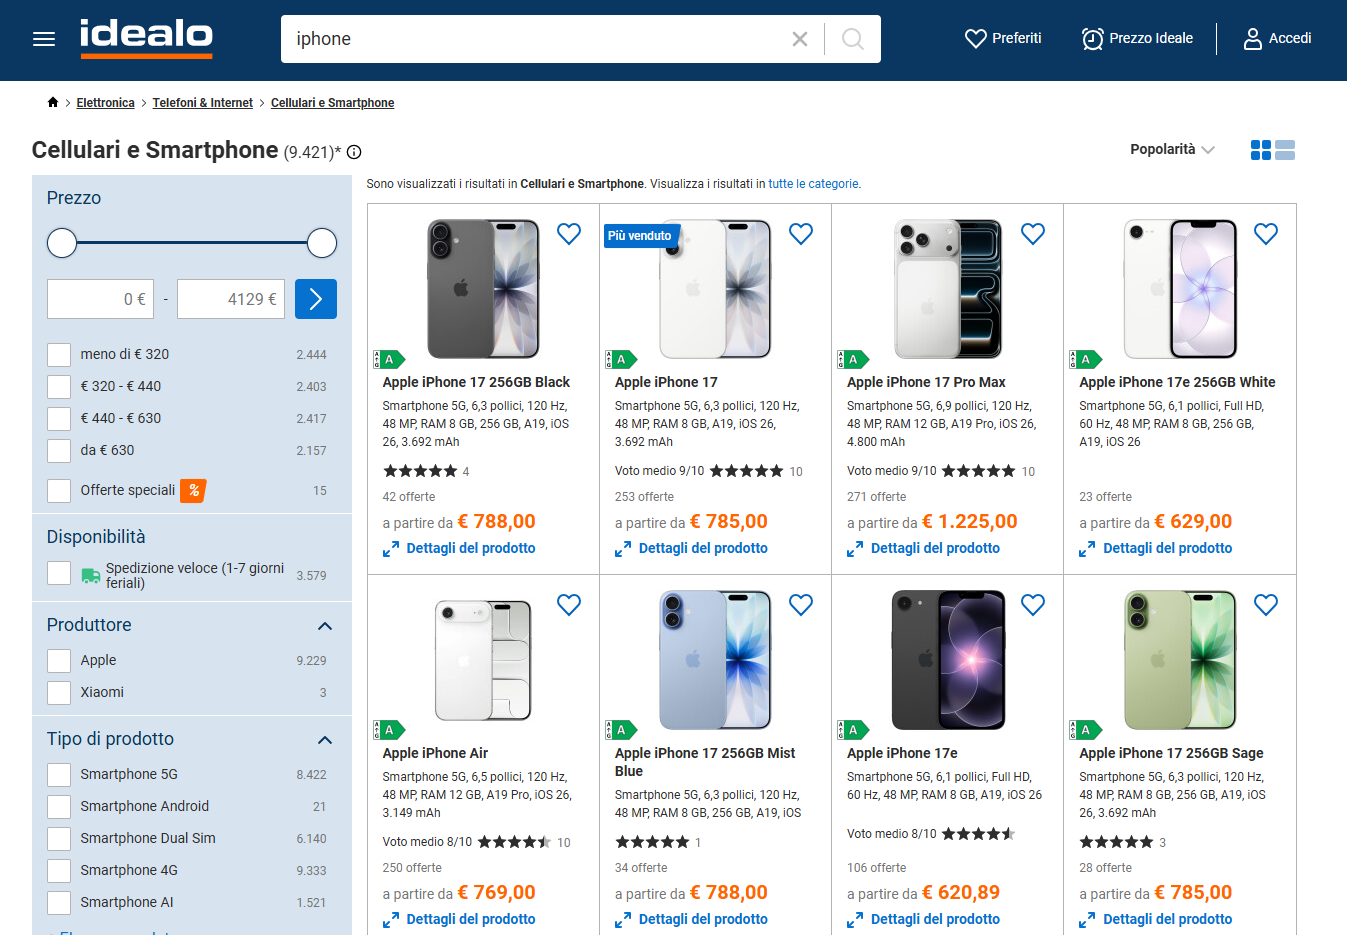1347x935 pixels.
Task: Check the '€ 320 - € 440' filter
Action: coord(59,386)
